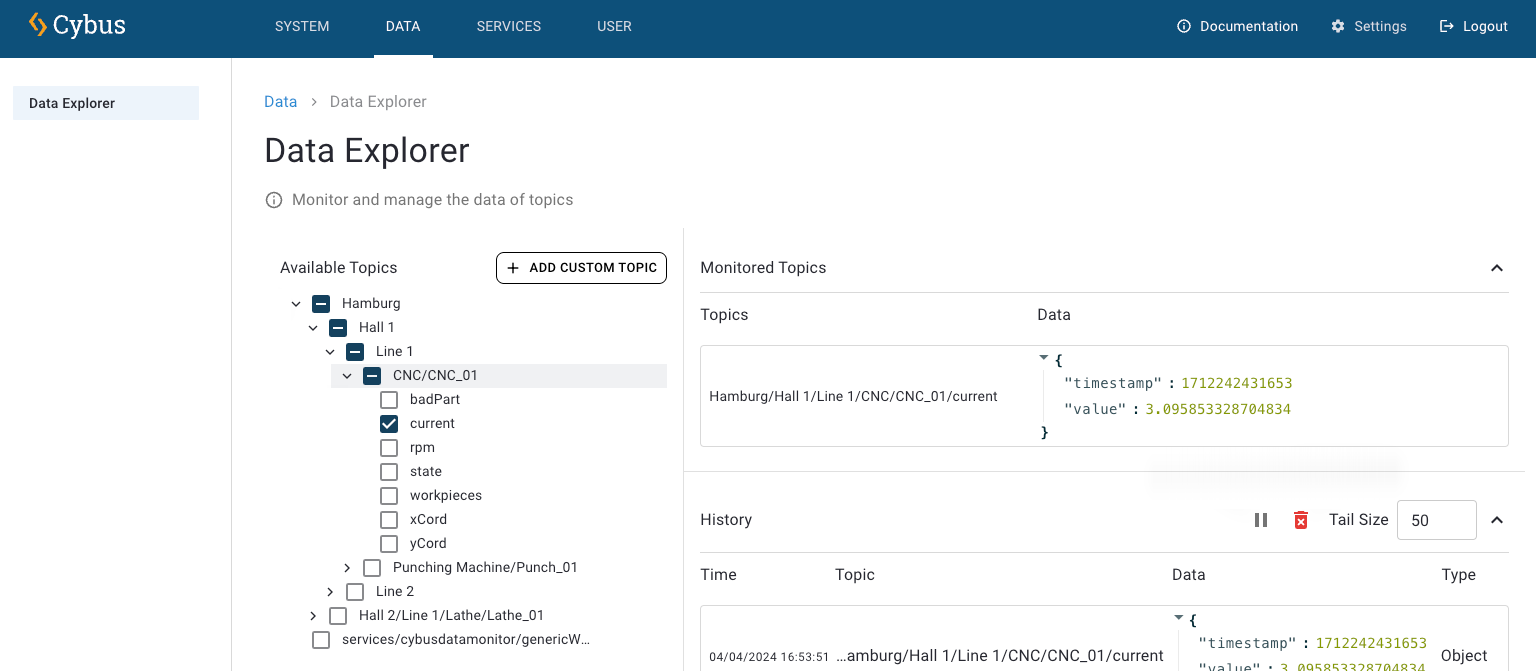
Task: Open Settings using the gear icon
Action: 1338,26
